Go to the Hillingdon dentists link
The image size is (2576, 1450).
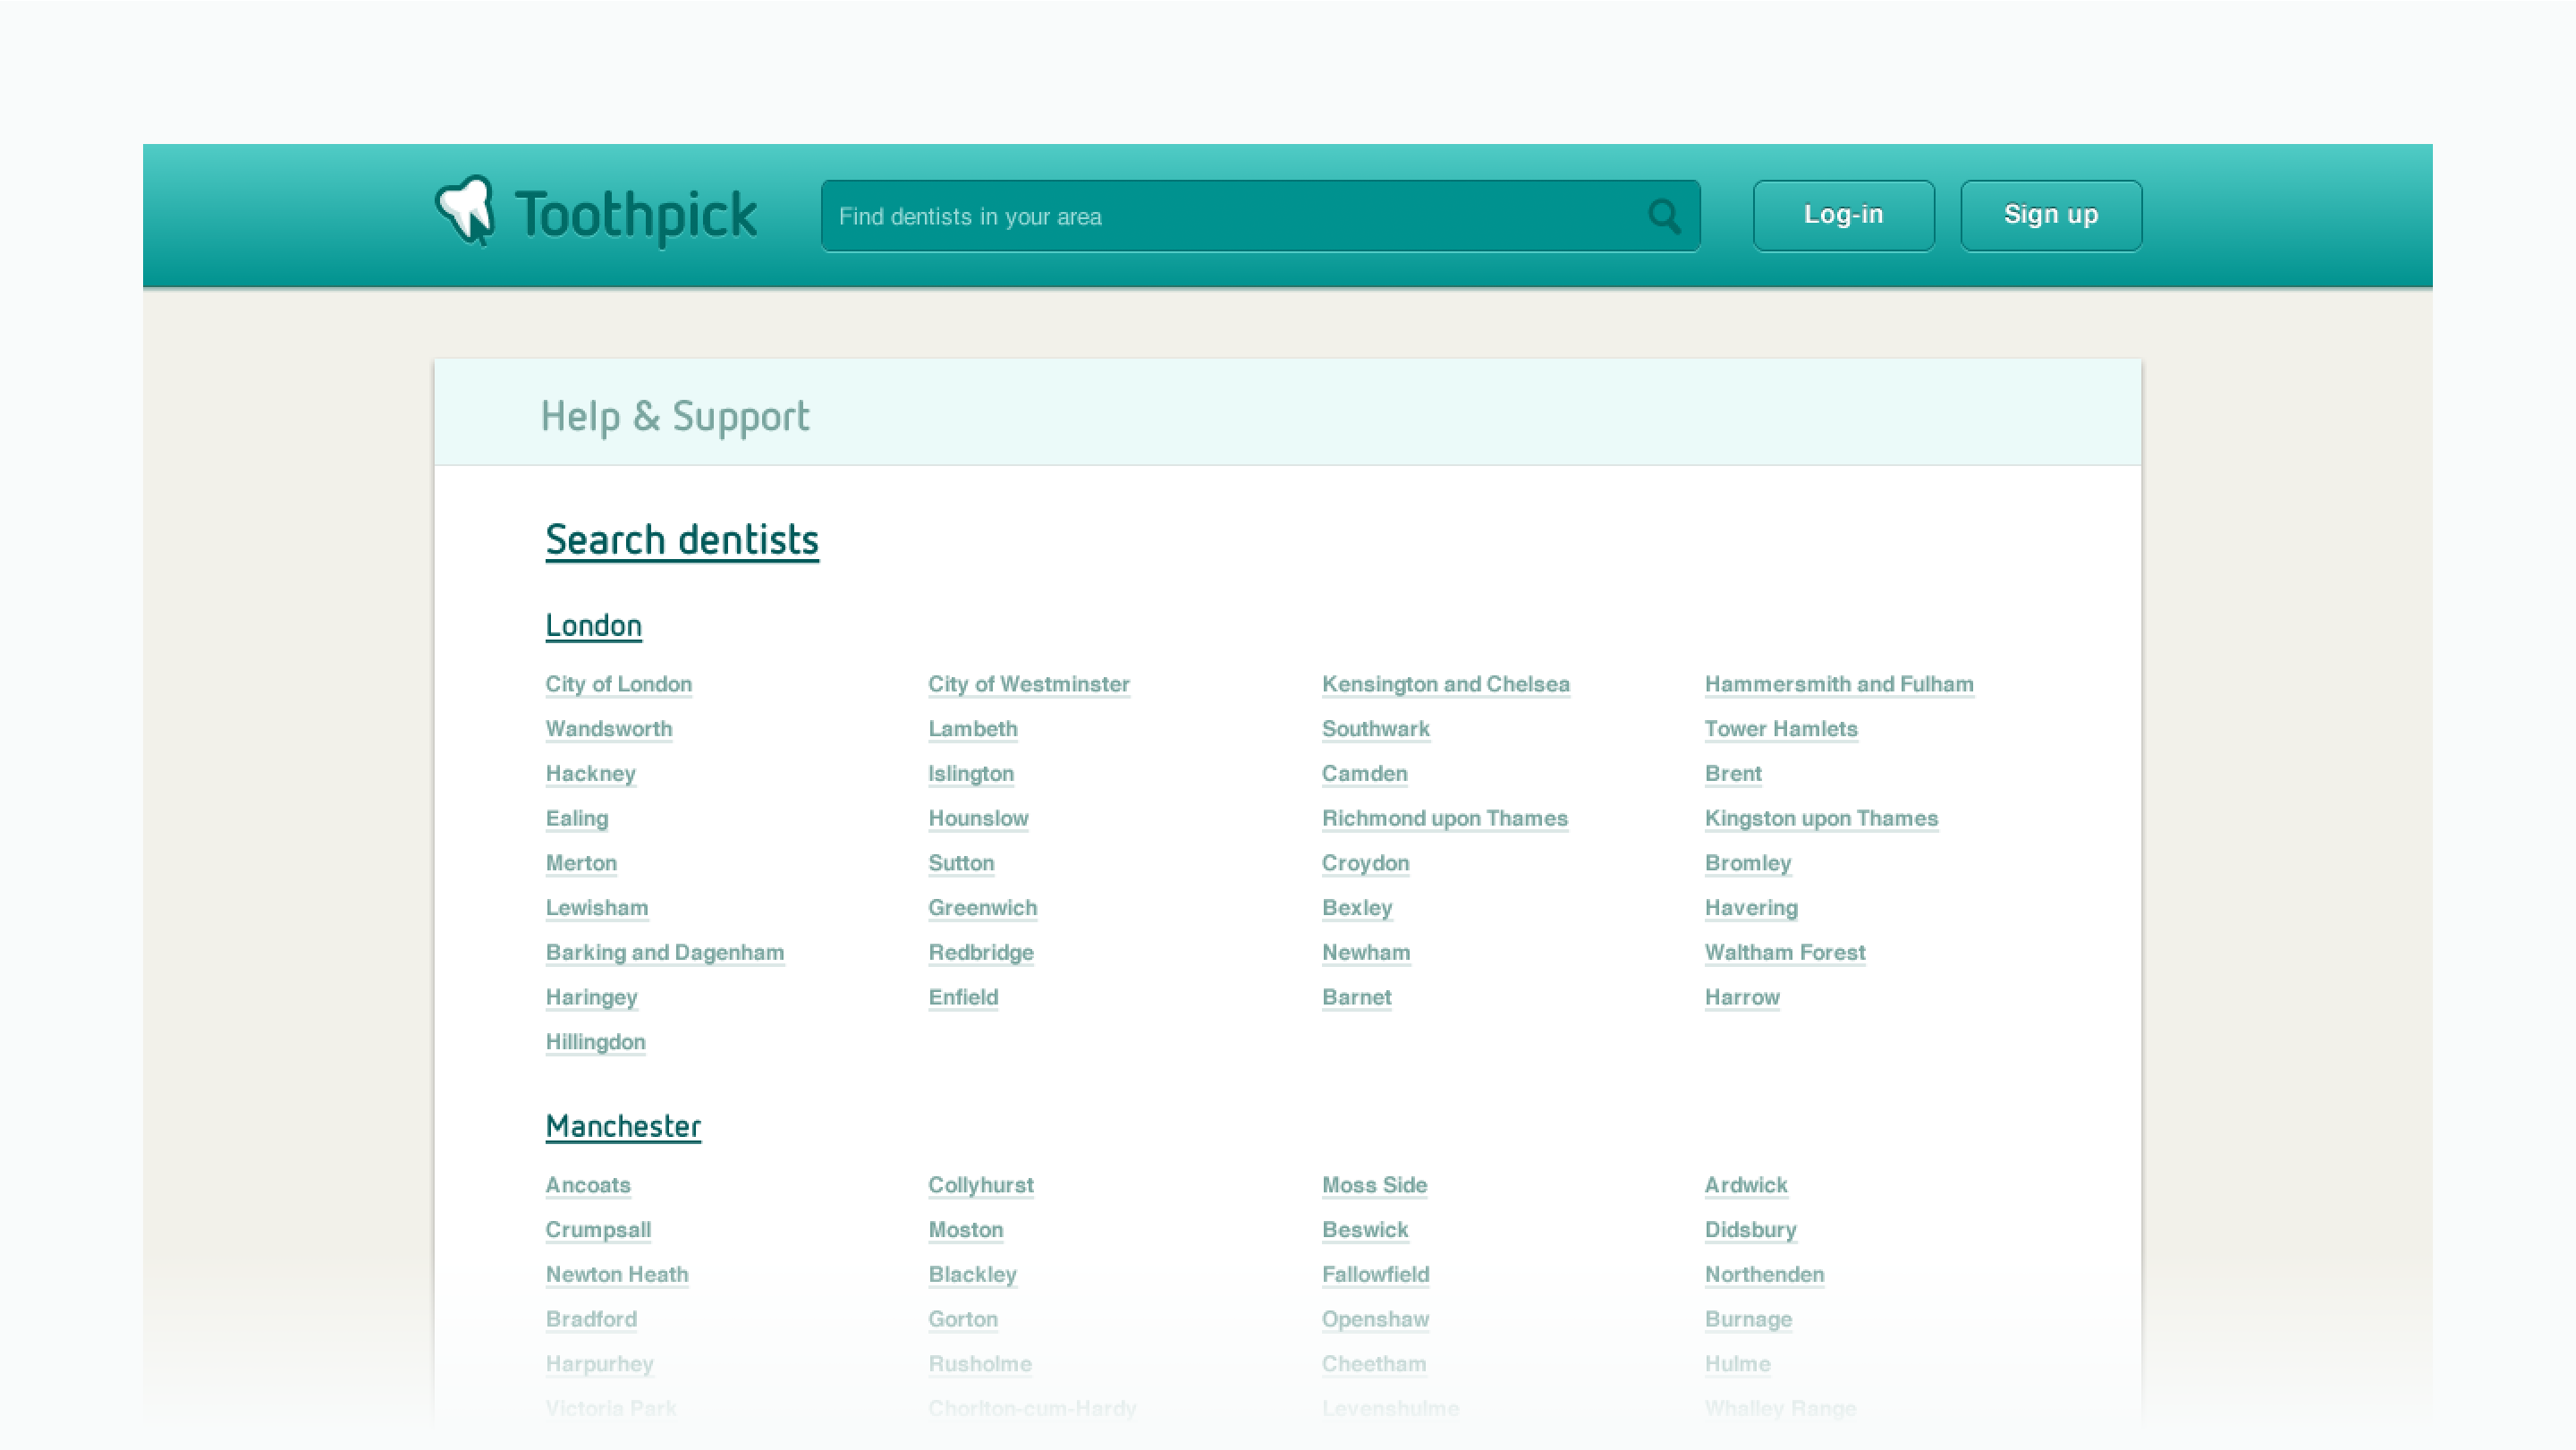tap(595, 1042)
